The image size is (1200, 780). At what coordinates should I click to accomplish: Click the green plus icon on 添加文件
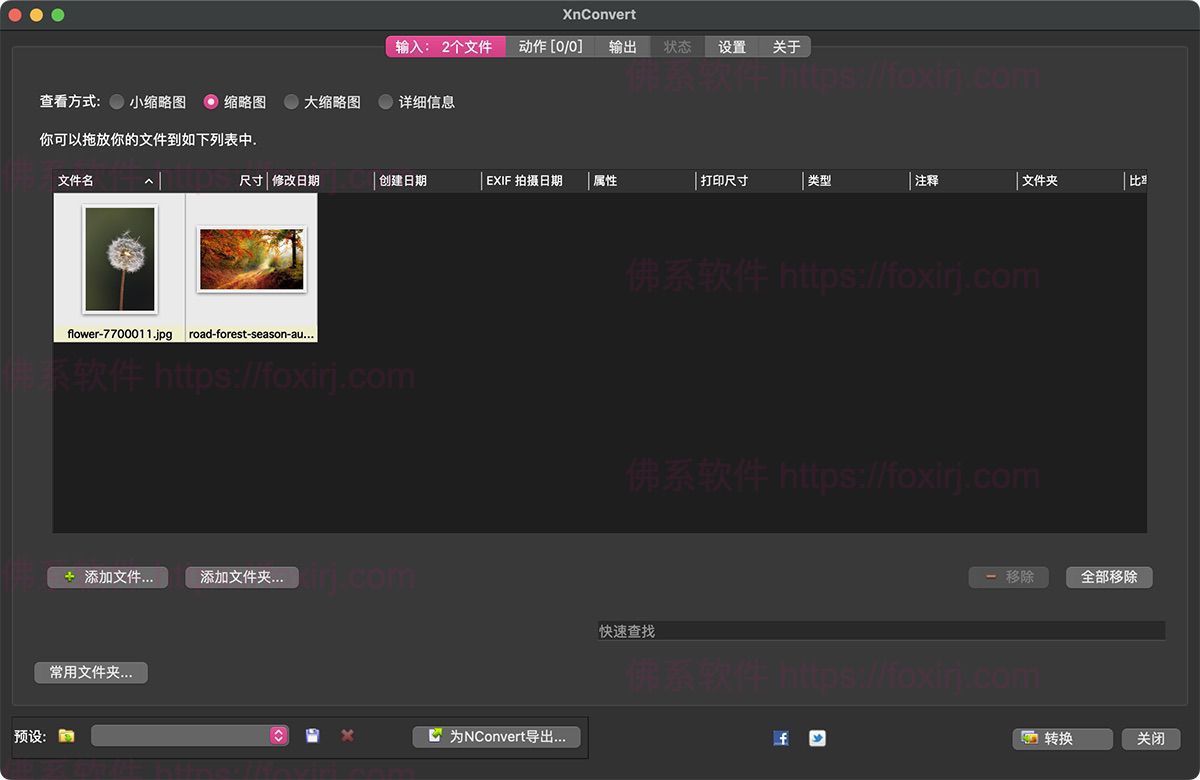point(68,577)
